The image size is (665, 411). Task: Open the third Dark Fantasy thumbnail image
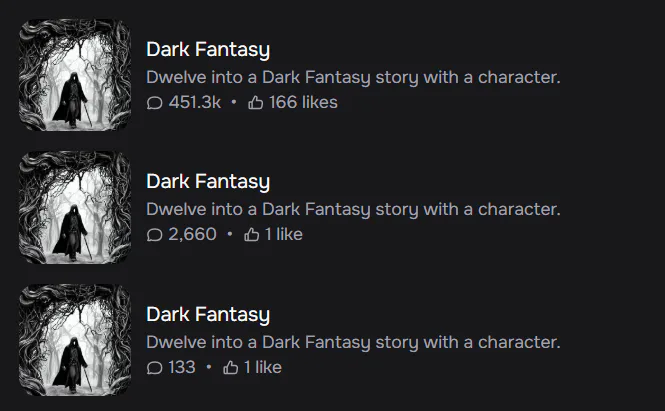tap(75, 340)
